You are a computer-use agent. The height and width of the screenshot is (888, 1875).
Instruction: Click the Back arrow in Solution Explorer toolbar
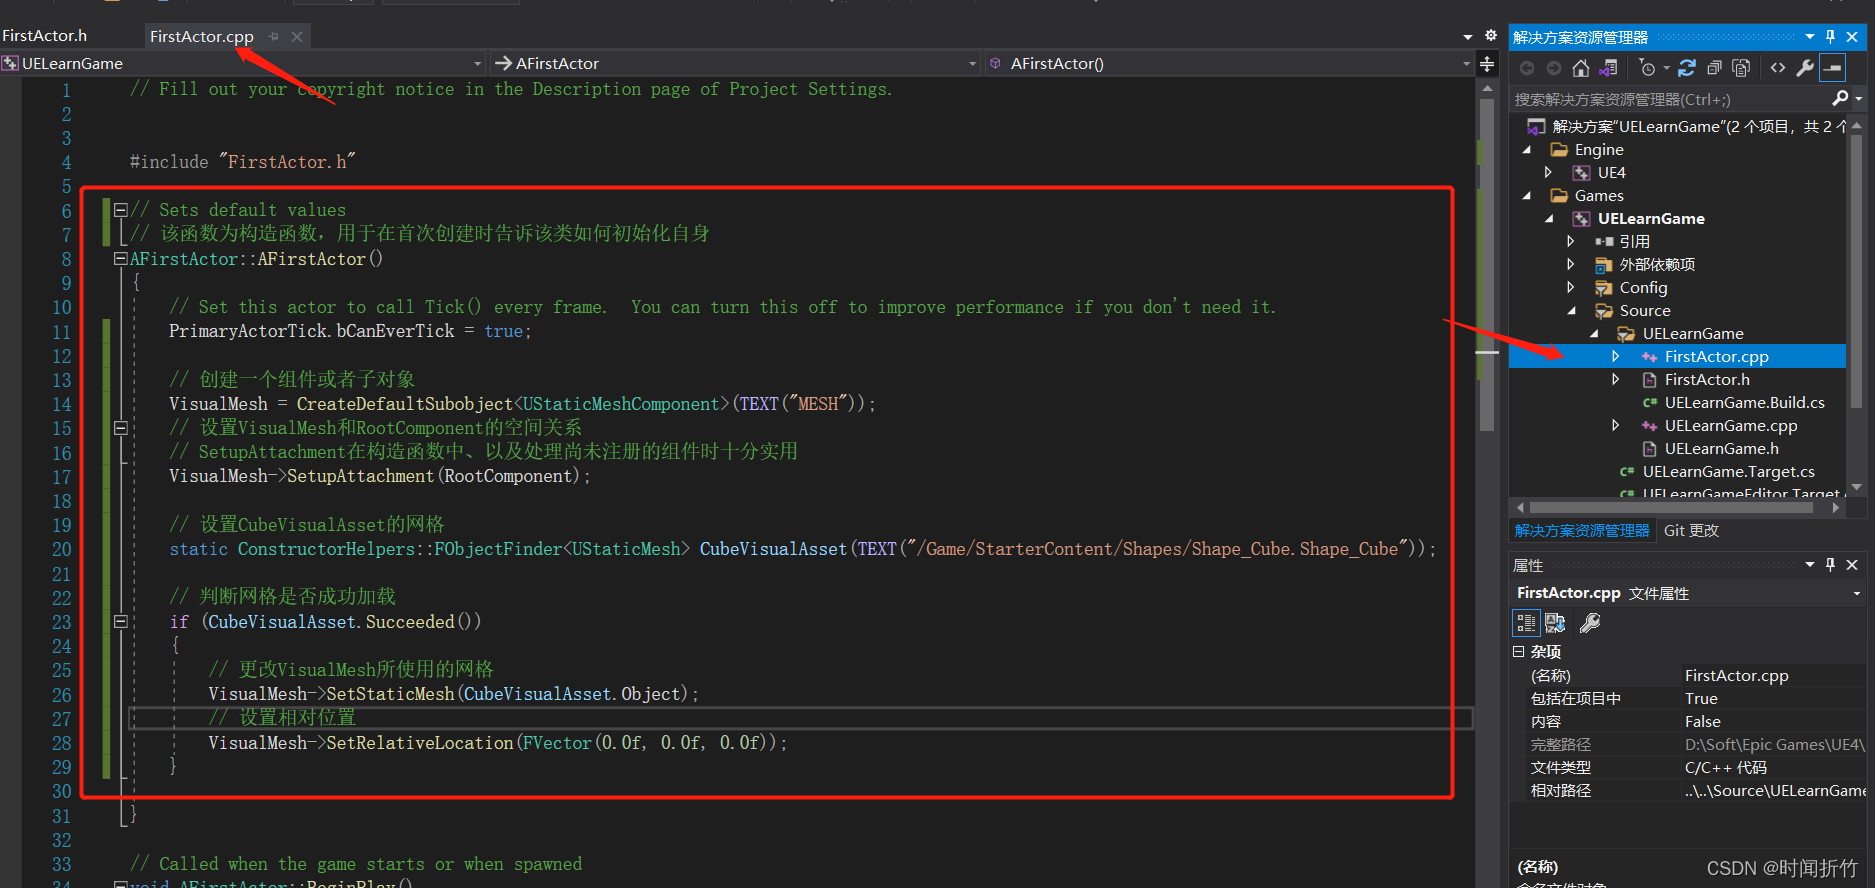point(1526,68)
